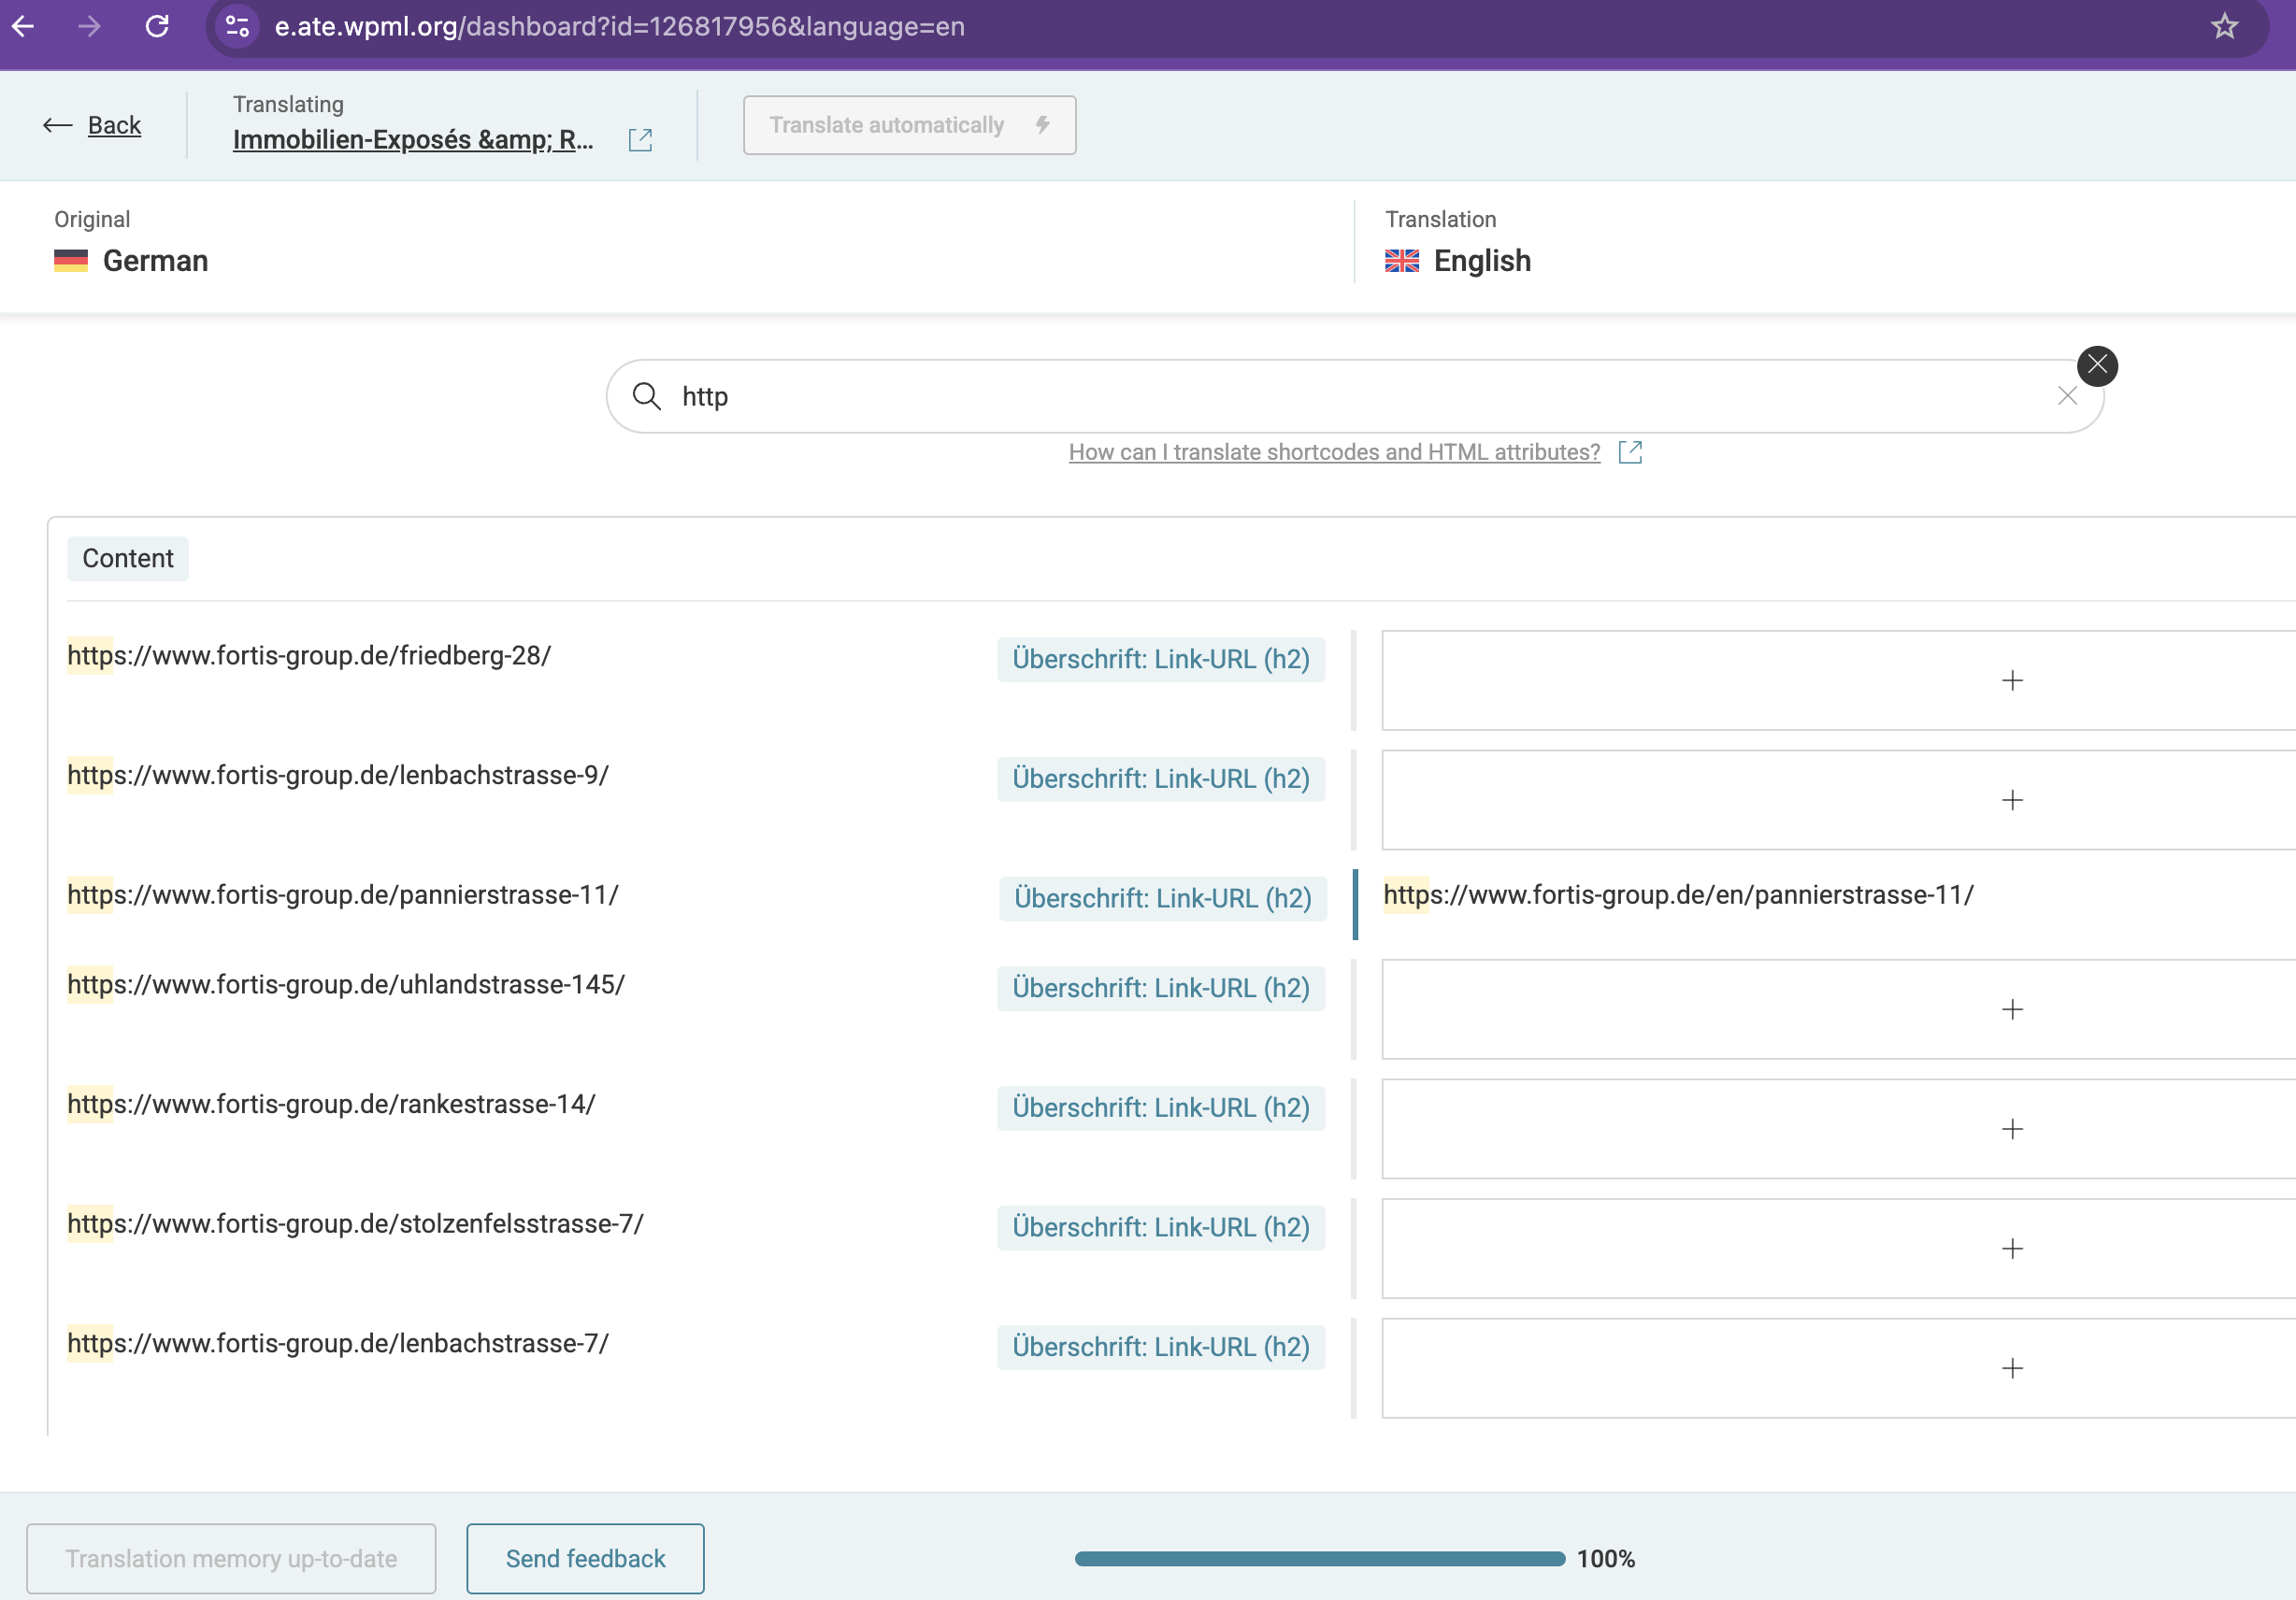The width and height of the screenshot is (2296, 1600).
Task: Click the magnifier icon in the search field
Action: pyautogui.click(x=647, y=396)
